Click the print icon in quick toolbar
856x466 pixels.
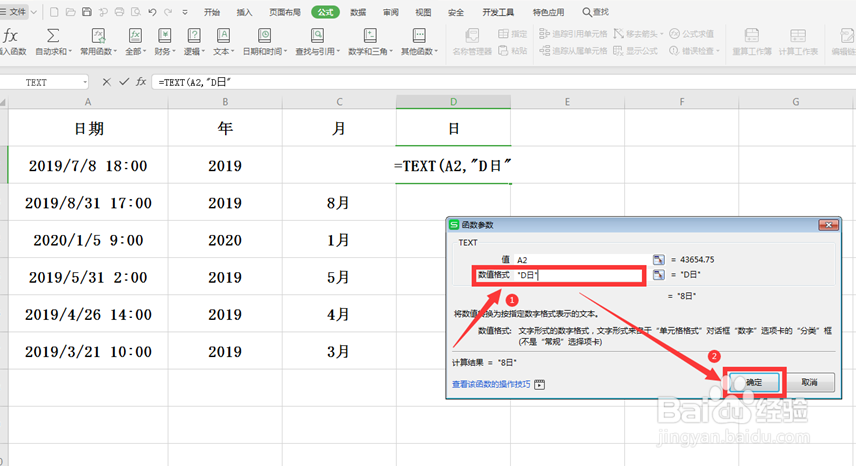tap(120, 11)
